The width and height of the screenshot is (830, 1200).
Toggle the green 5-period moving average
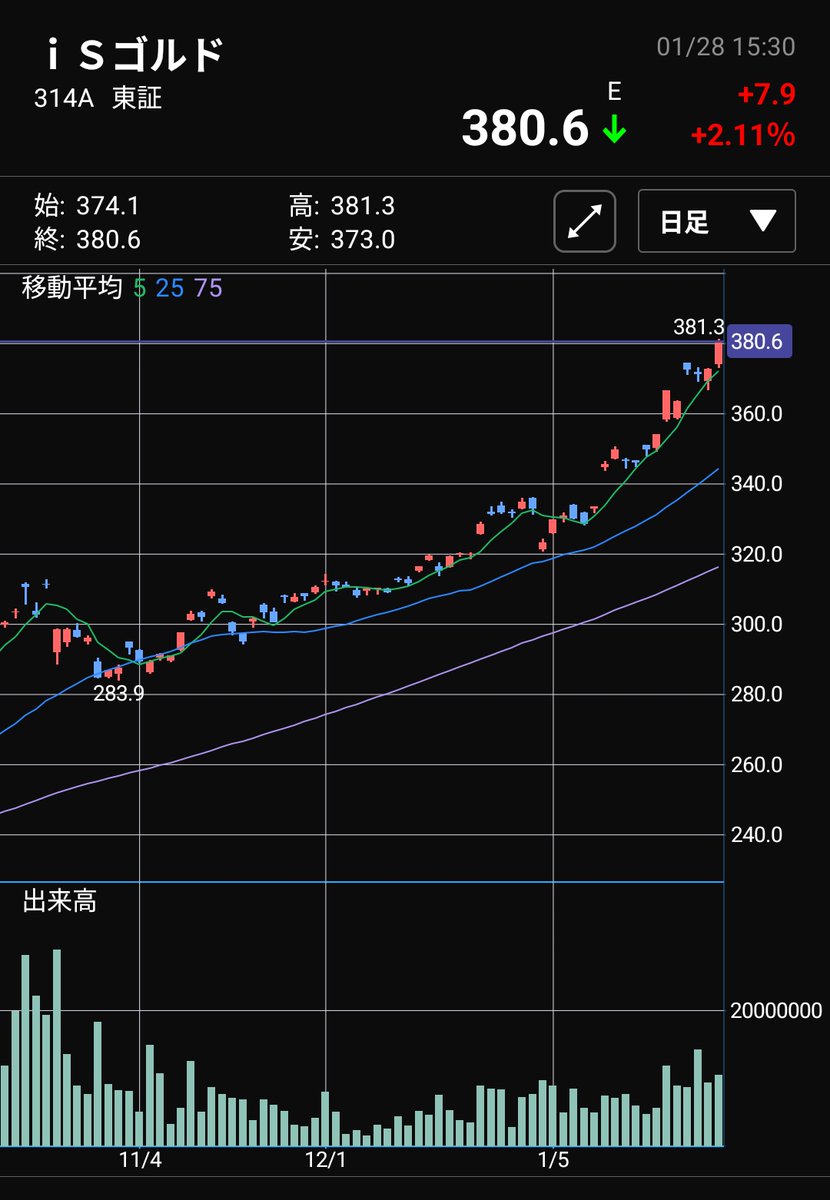click(140, 290)
